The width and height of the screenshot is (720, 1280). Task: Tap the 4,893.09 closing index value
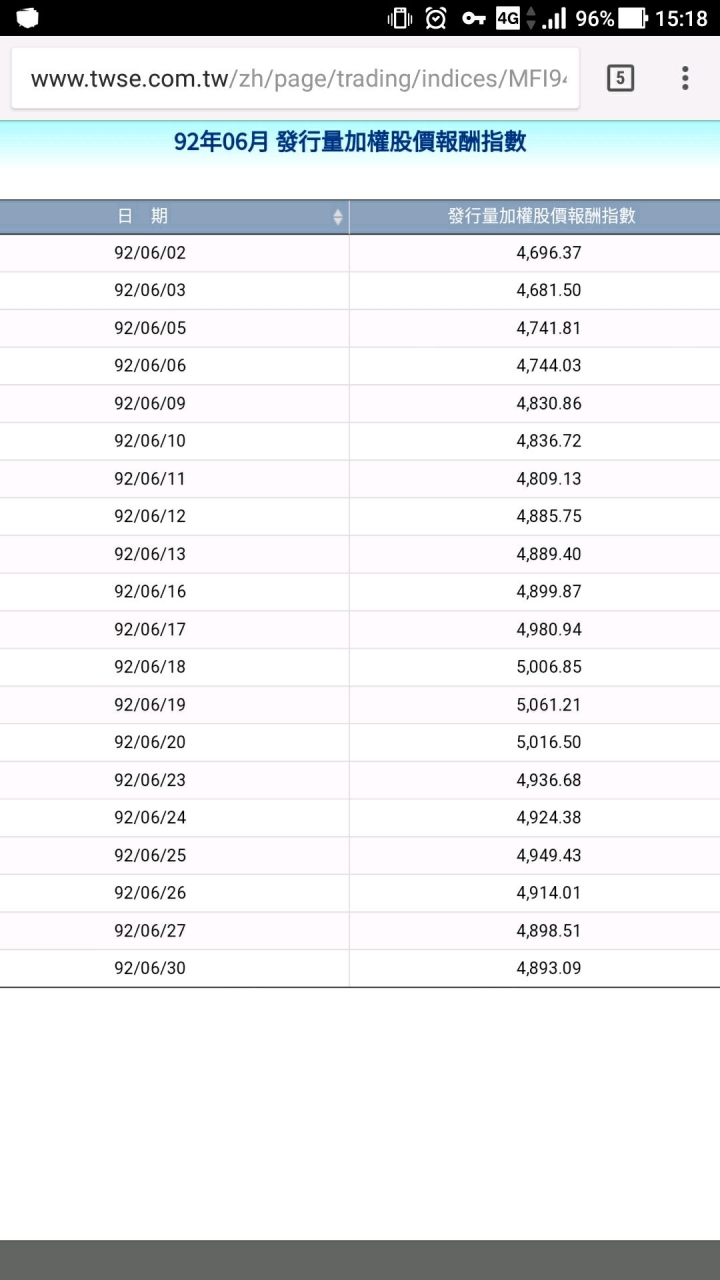coord(549,968)
